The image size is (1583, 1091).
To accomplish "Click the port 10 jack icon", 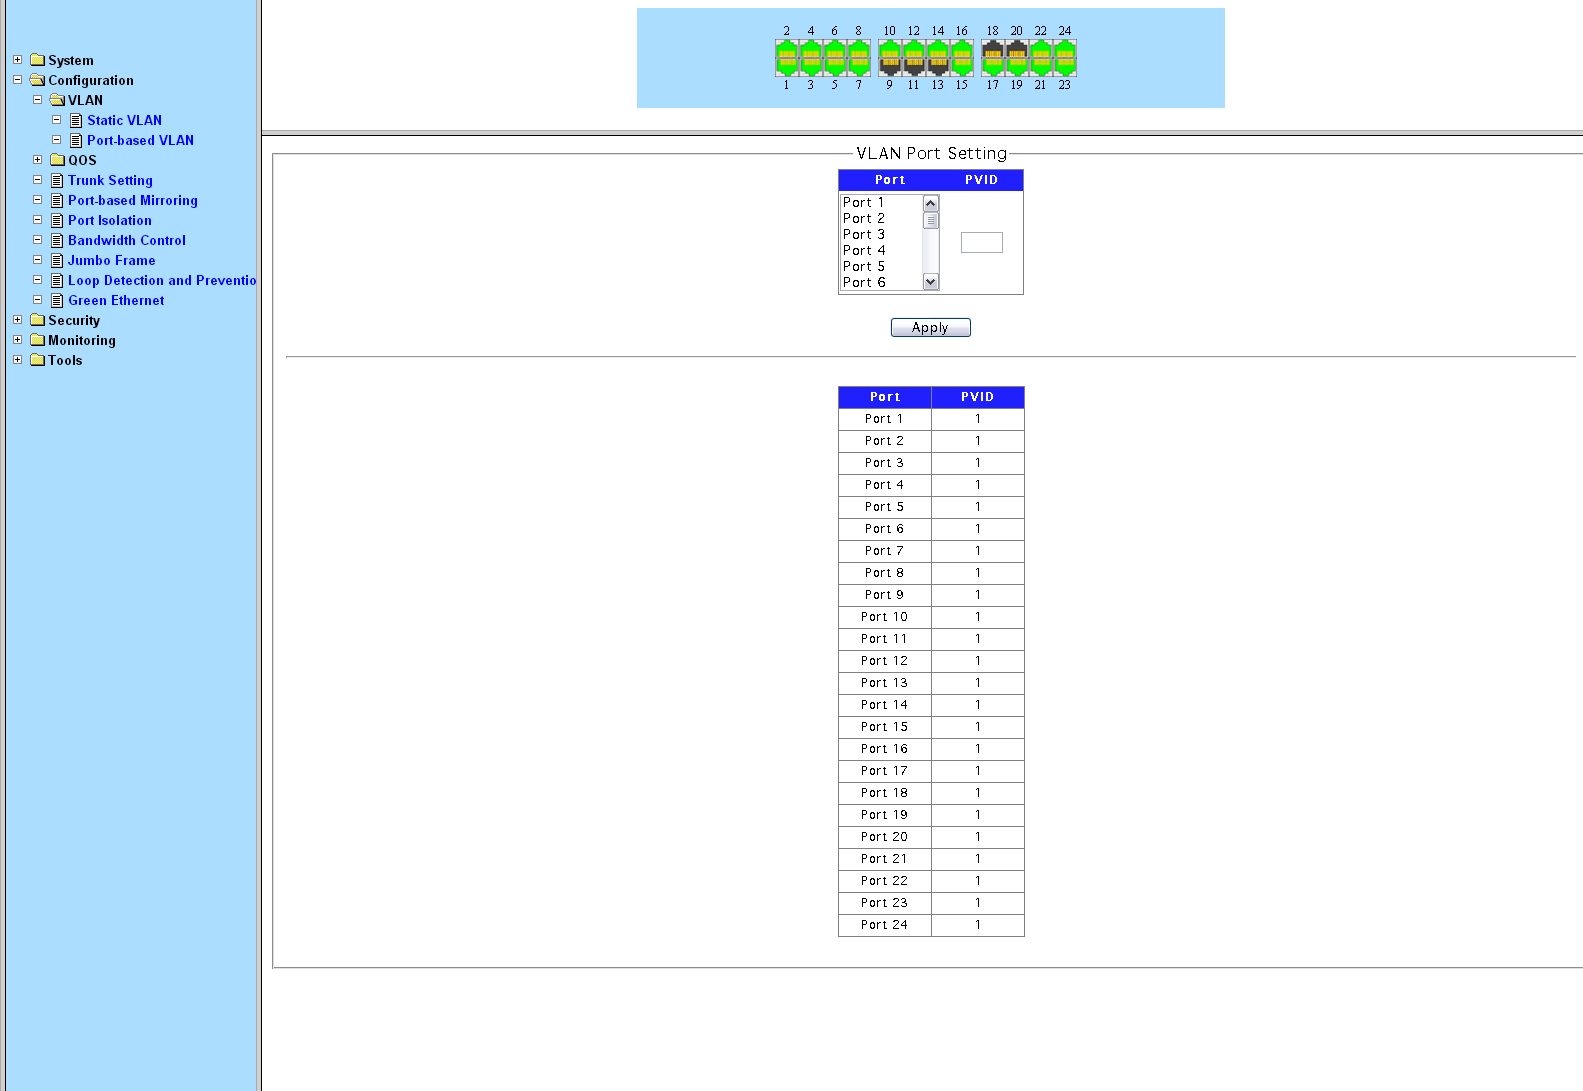I will 889,50.
